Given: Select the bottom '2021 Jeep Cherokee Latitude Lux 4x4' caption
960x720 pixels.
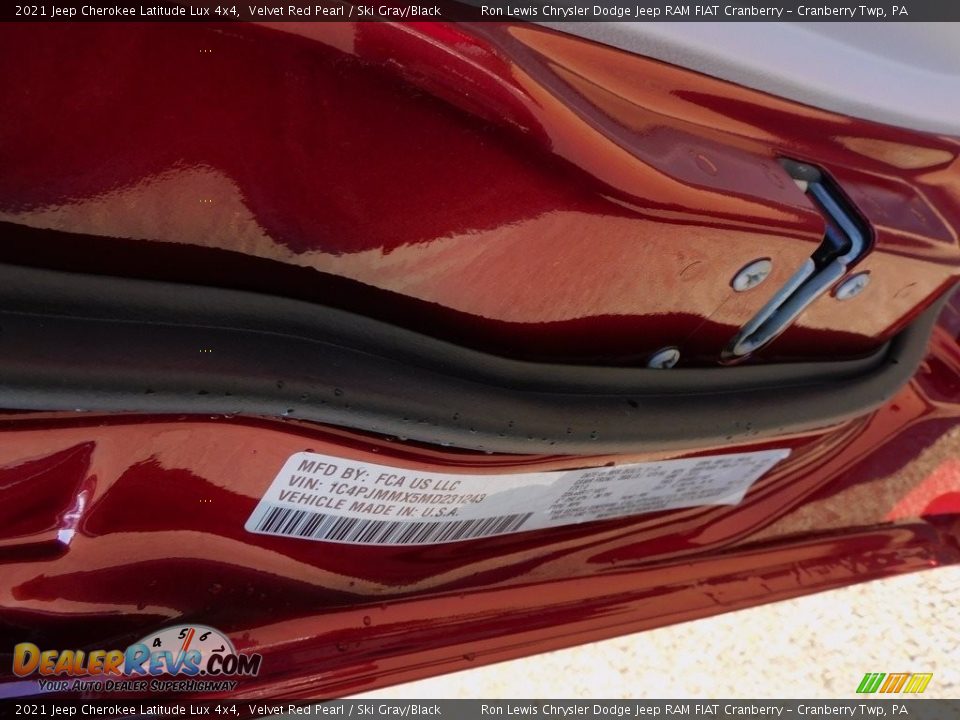Looking at the screenshot, I should click(x=127, y=710).
